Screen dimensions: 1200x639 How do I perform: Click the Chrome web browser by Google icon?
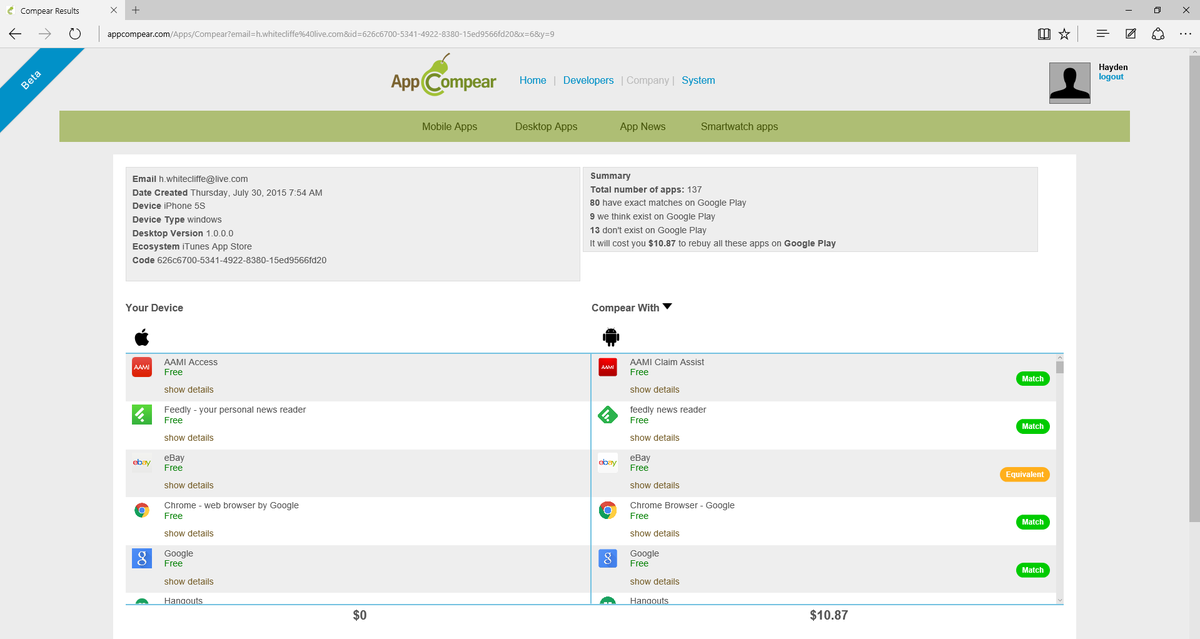[142, 510]
